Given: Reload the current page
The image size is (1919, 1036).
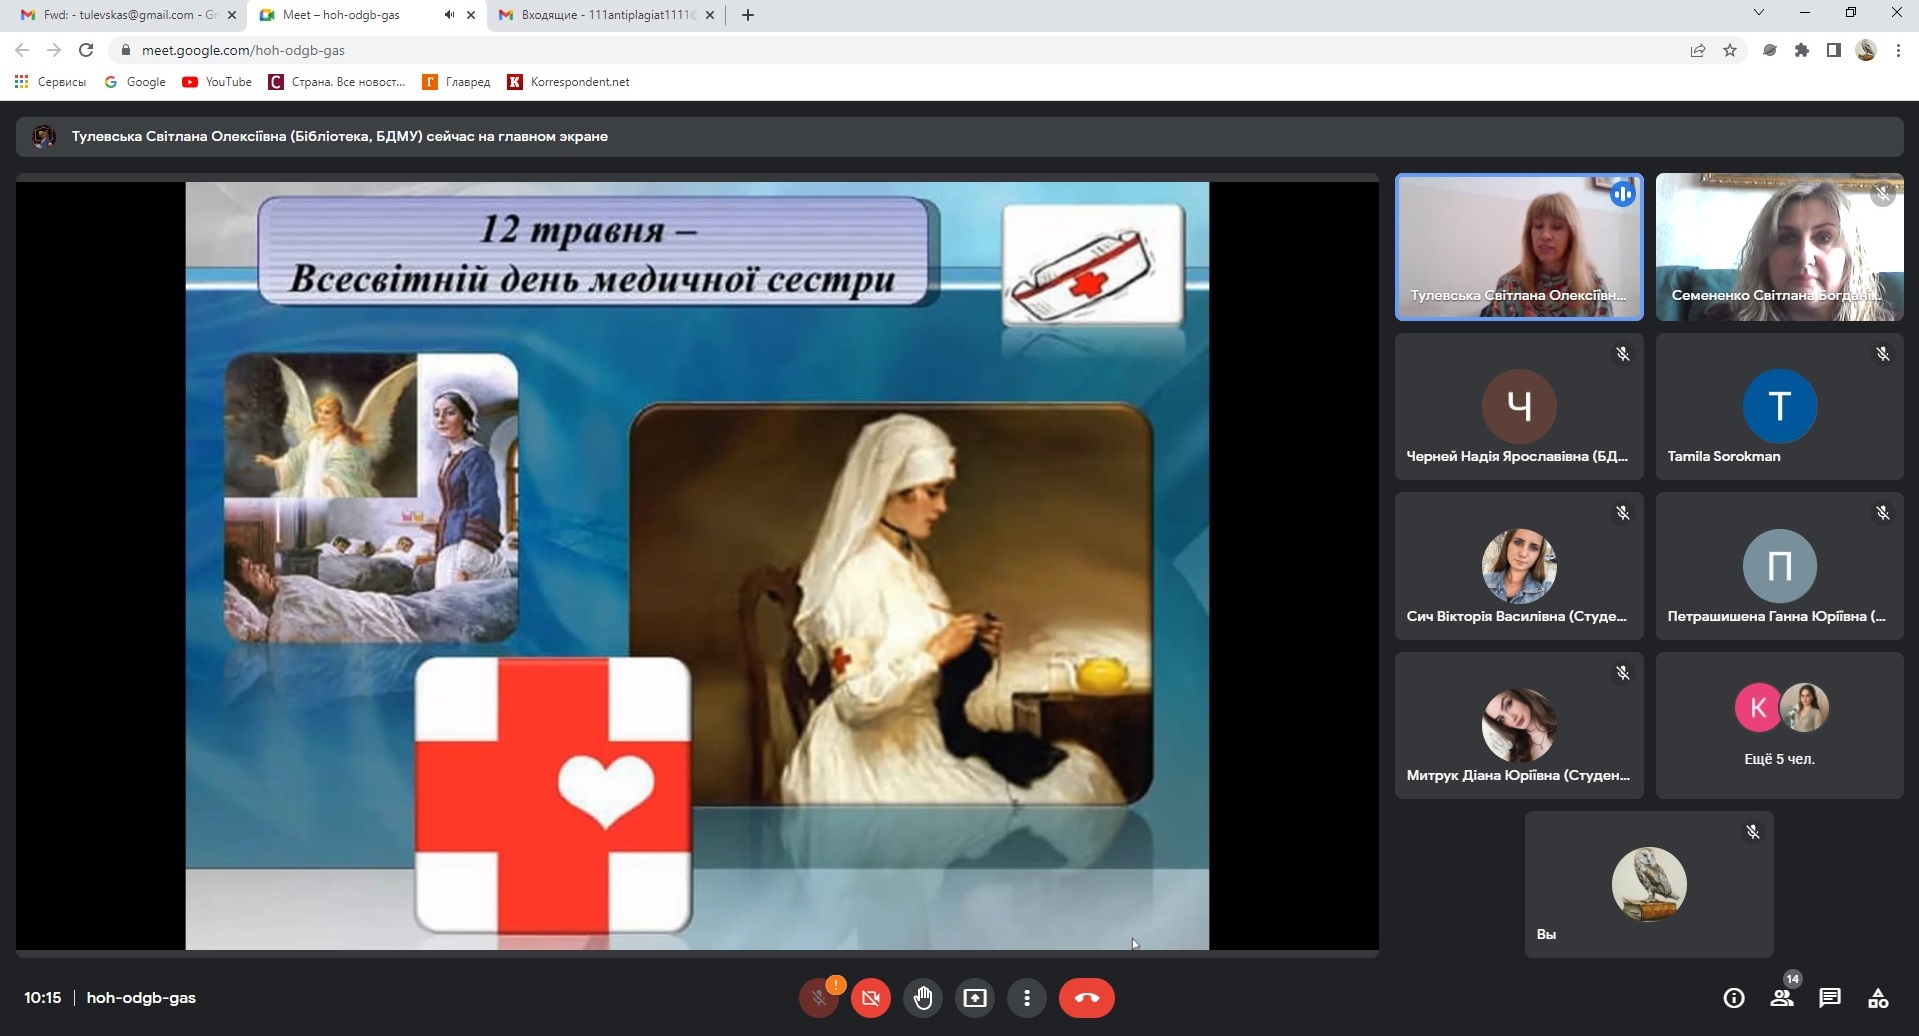Looking at the screenshot, I should click(x=86, y=50).
